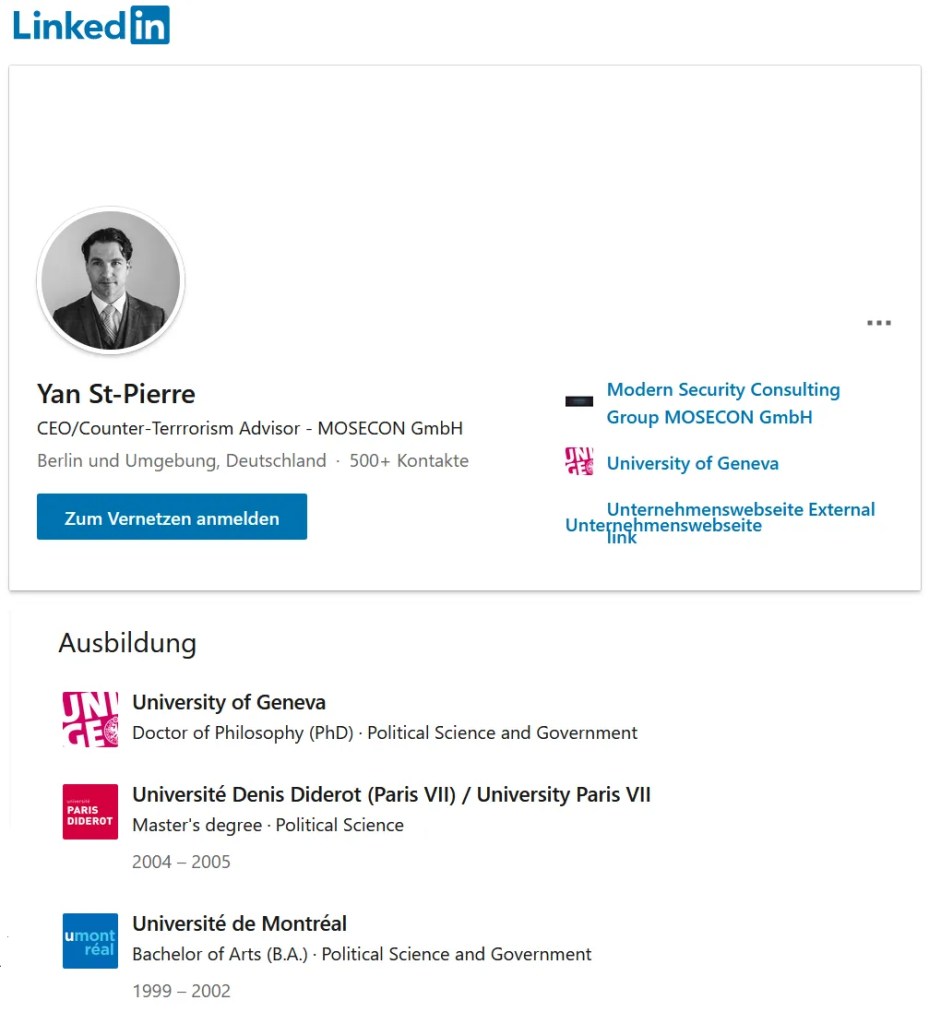Open the Université de Montréal entry title
This screenshot has width=941, height=1024.
point(239,923)
